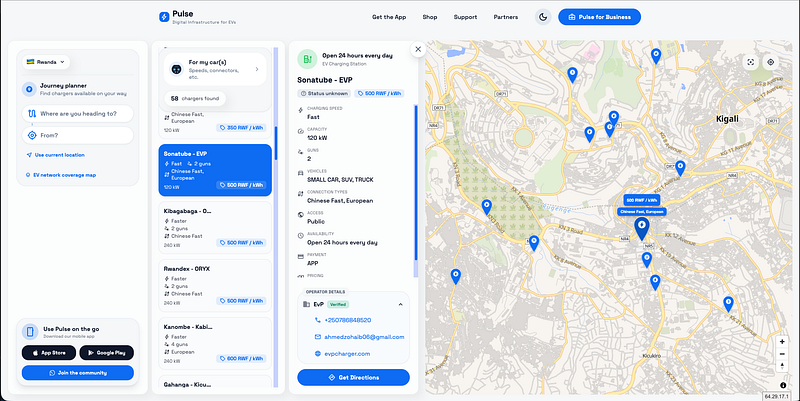The height and width of the screenshot is (401, 800).
Task: Click the map locate-me icon
Action: [770, 62]
